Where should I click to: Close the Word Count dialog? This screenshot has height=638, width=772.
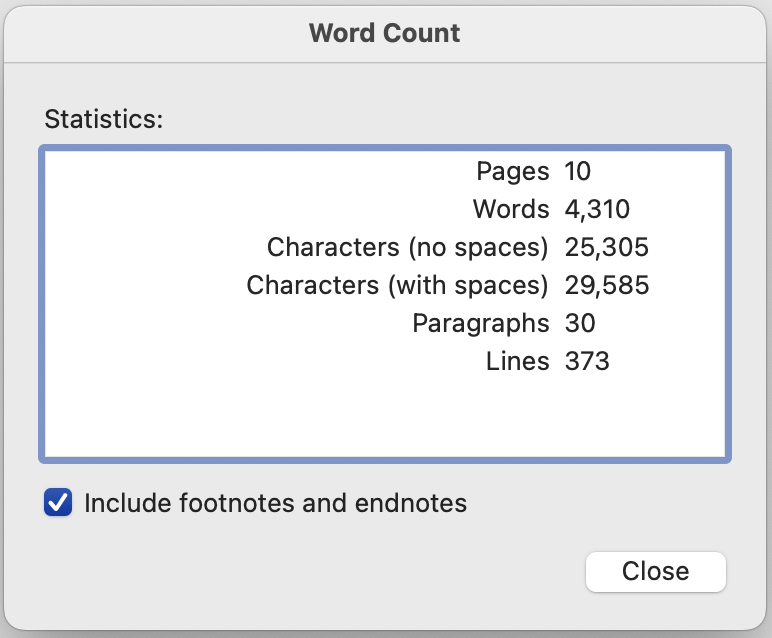point(655,572)
